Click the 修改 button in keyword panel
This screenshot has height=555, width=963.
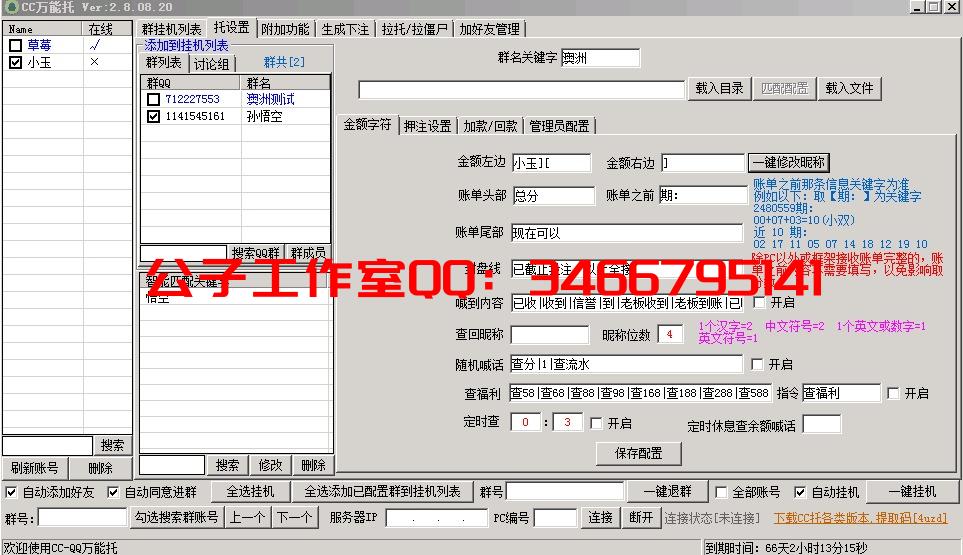tap(270, 465)
